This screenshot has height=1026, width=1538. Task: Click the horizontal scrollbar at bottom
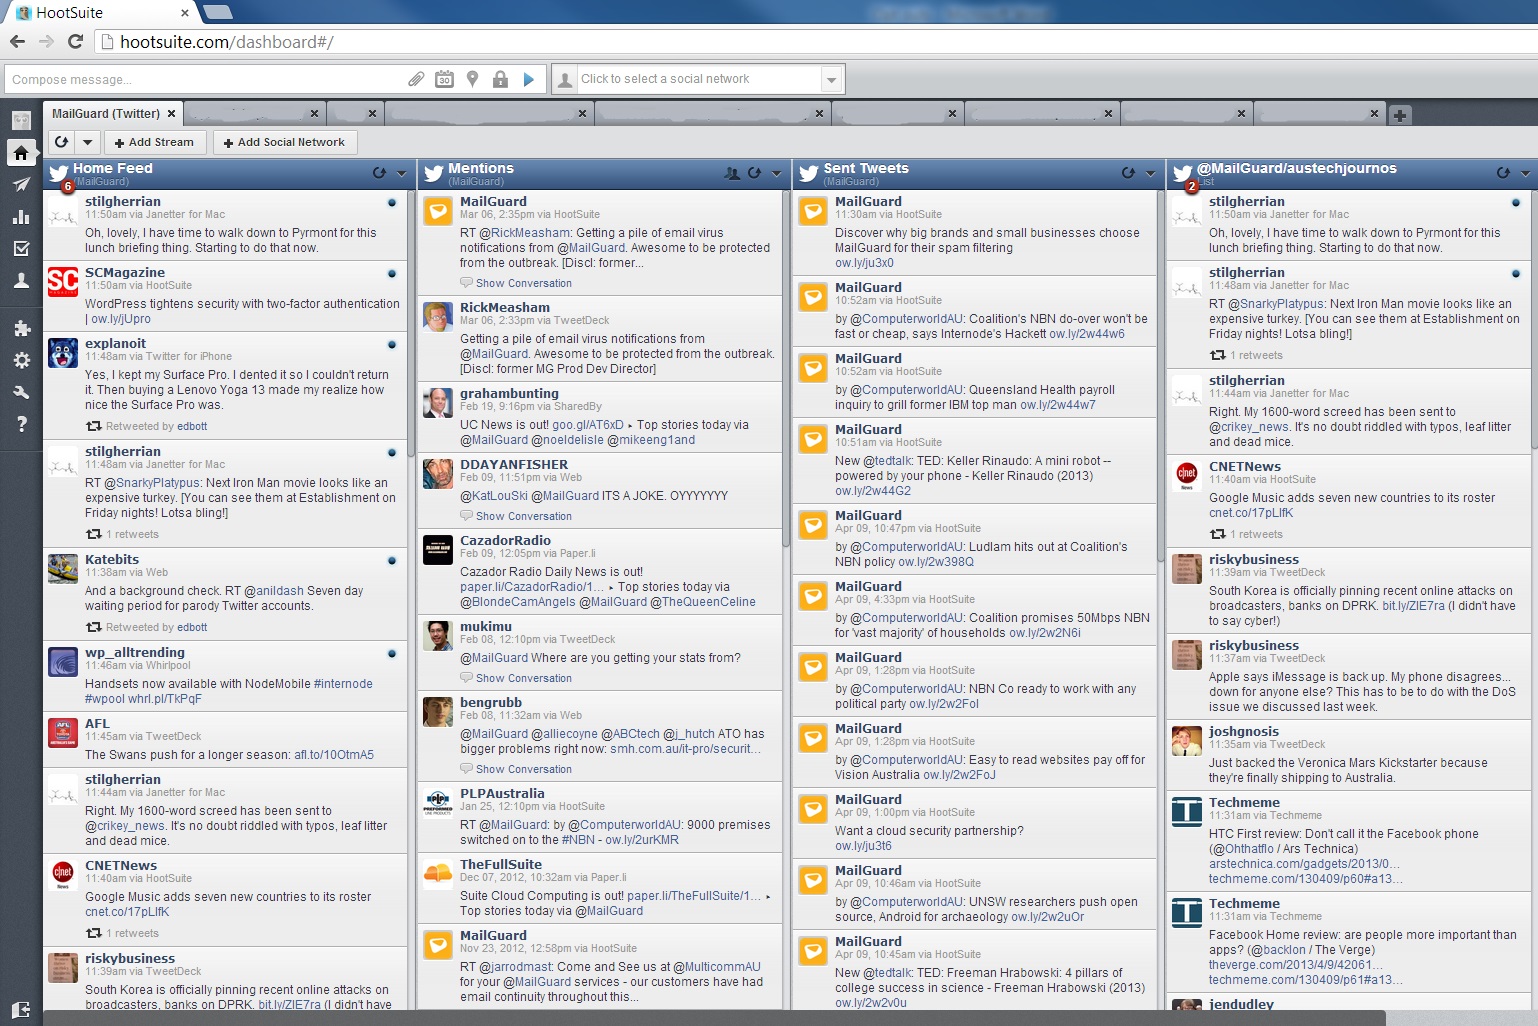[713, 1018]
